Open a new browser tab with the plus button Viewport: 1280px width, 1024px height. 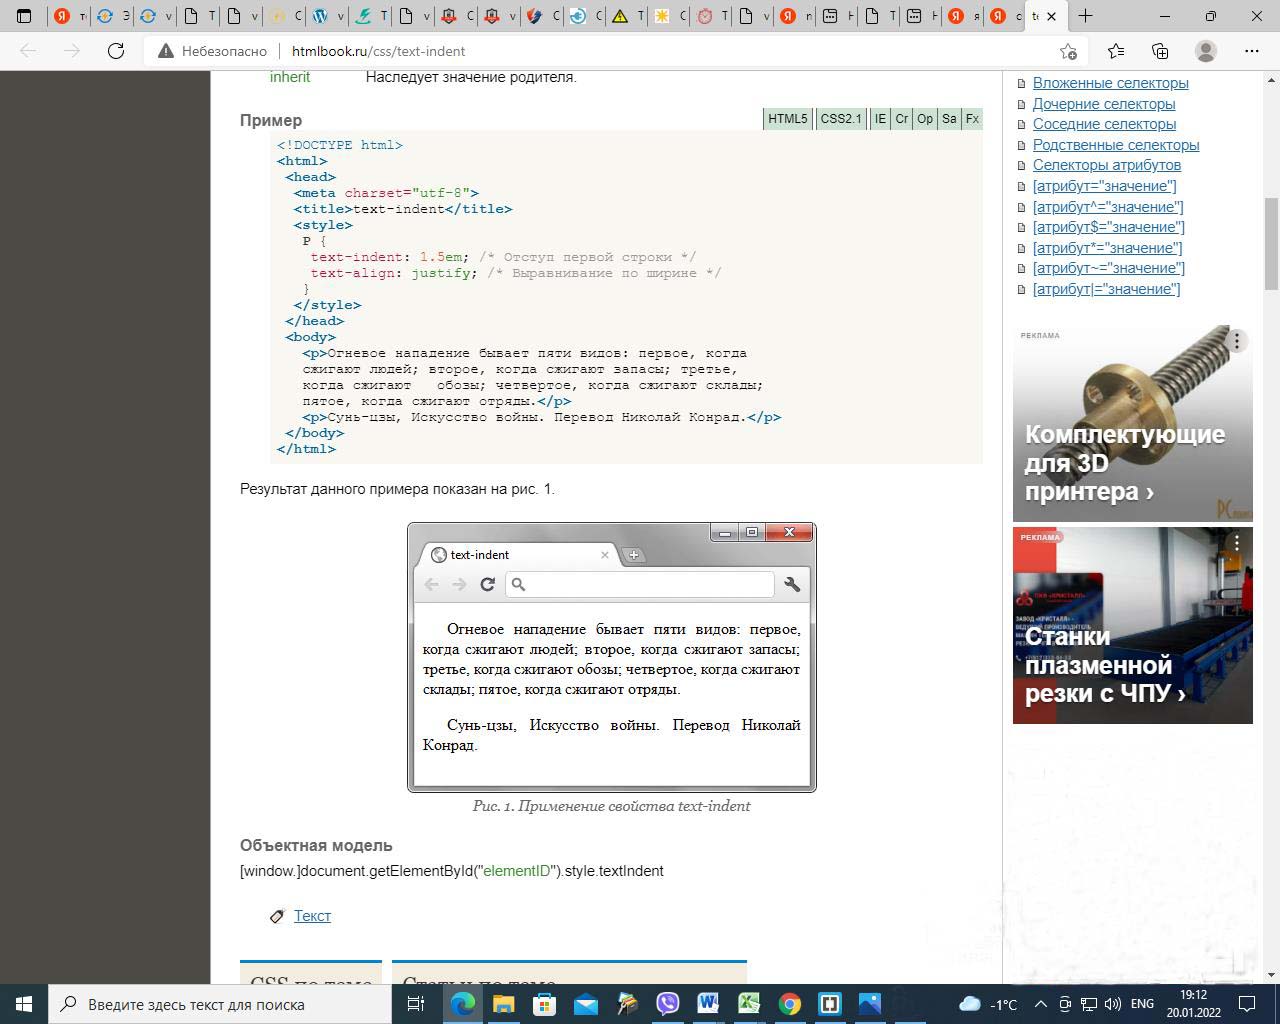tap(1085, 16)
